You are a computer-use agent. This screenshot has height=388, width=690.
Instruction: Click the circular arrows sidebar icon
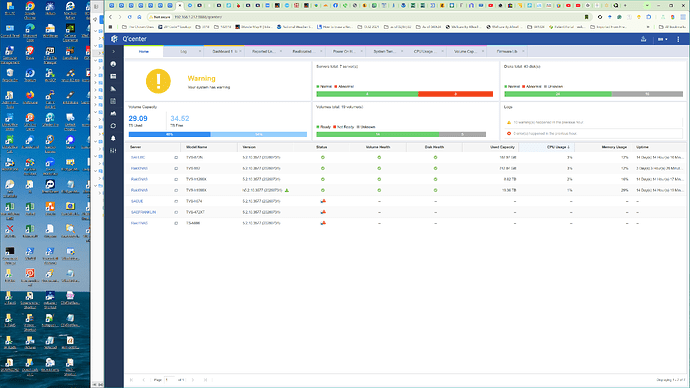click(x=113, y=126)
